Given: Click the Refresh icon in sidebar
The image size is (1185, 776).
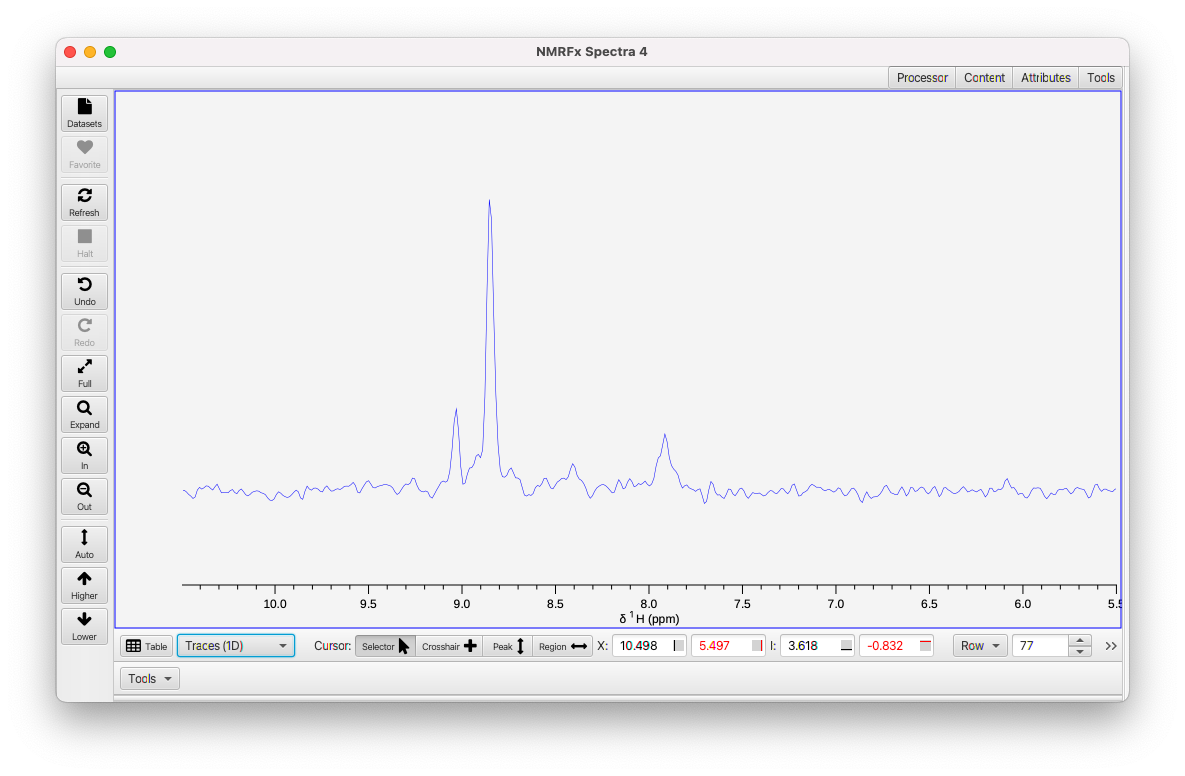Looking at the screenshot, I should pos(84,202).
